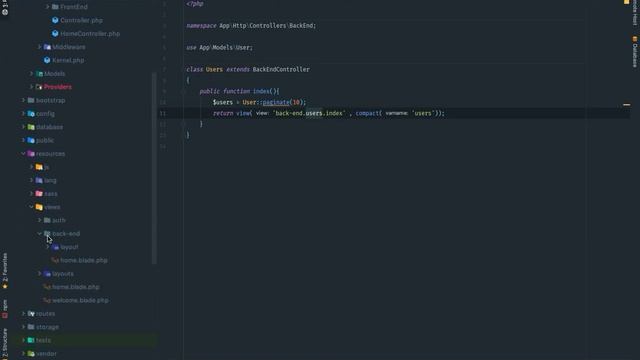The width and height of the screenshot is (640, 360).
Task: Expand the tests folder
Action: (x=23, y=340)
